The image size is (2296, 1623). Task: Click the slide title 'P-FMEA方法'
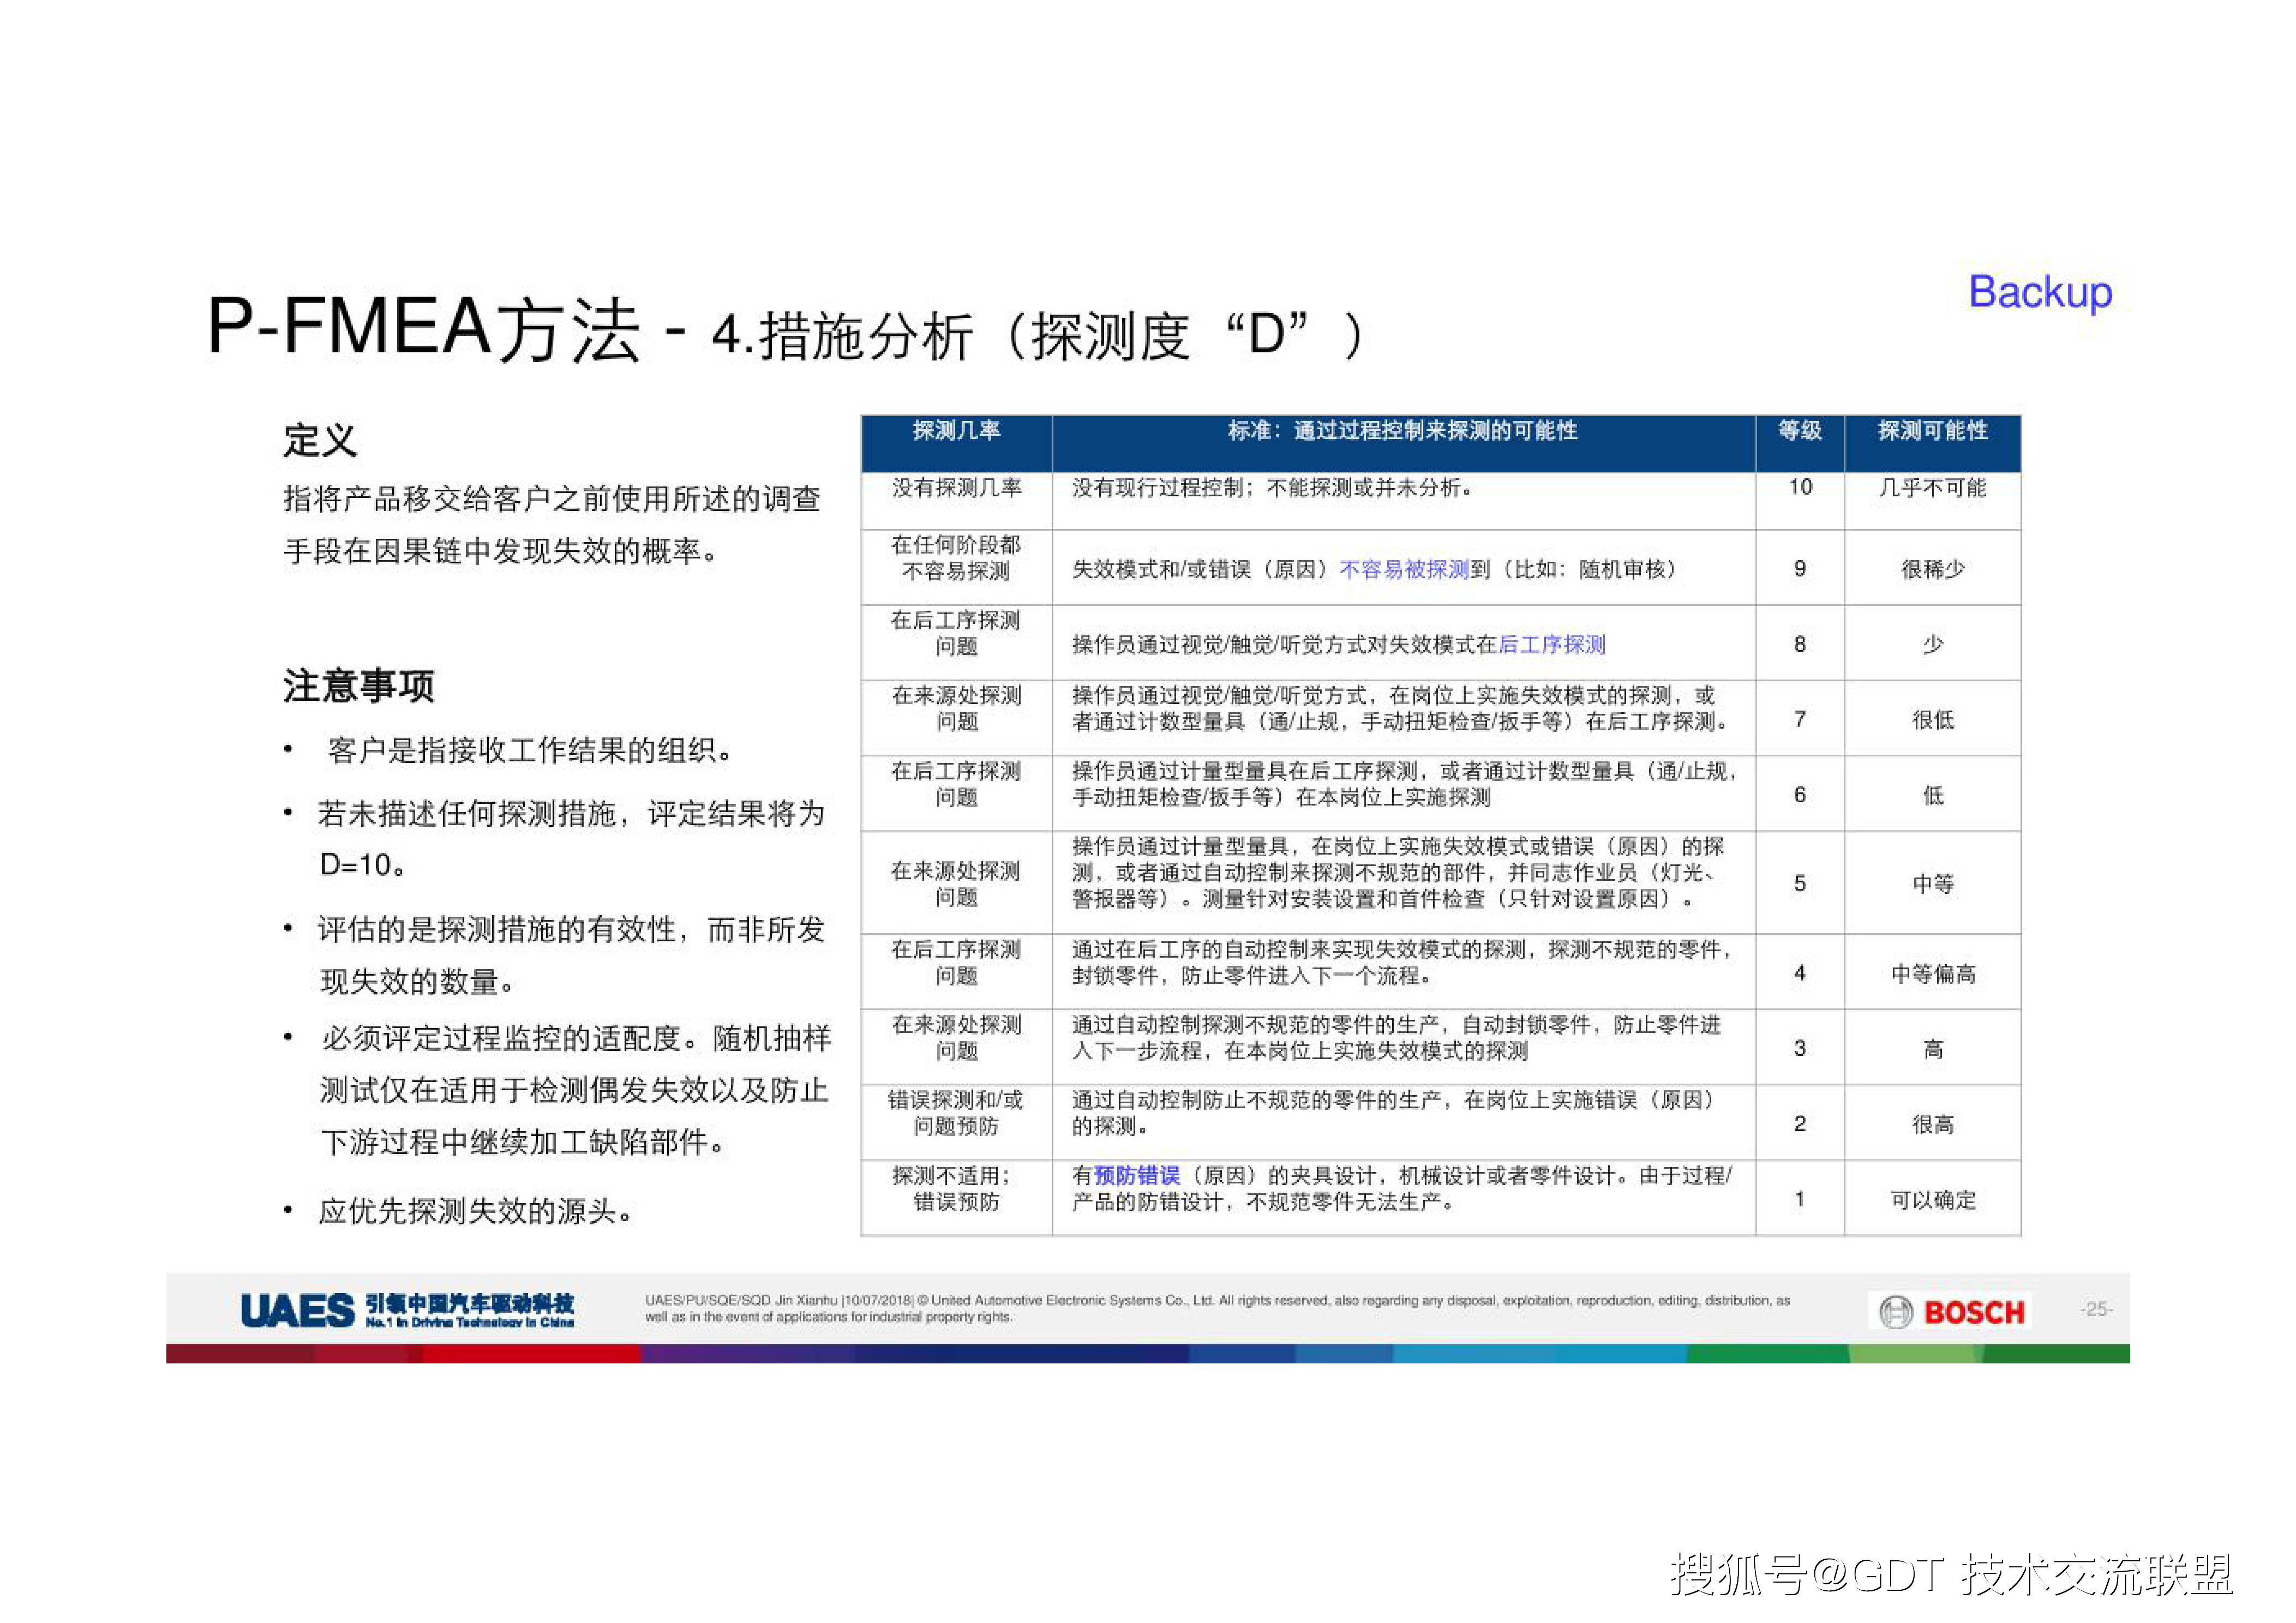(423, 328)
